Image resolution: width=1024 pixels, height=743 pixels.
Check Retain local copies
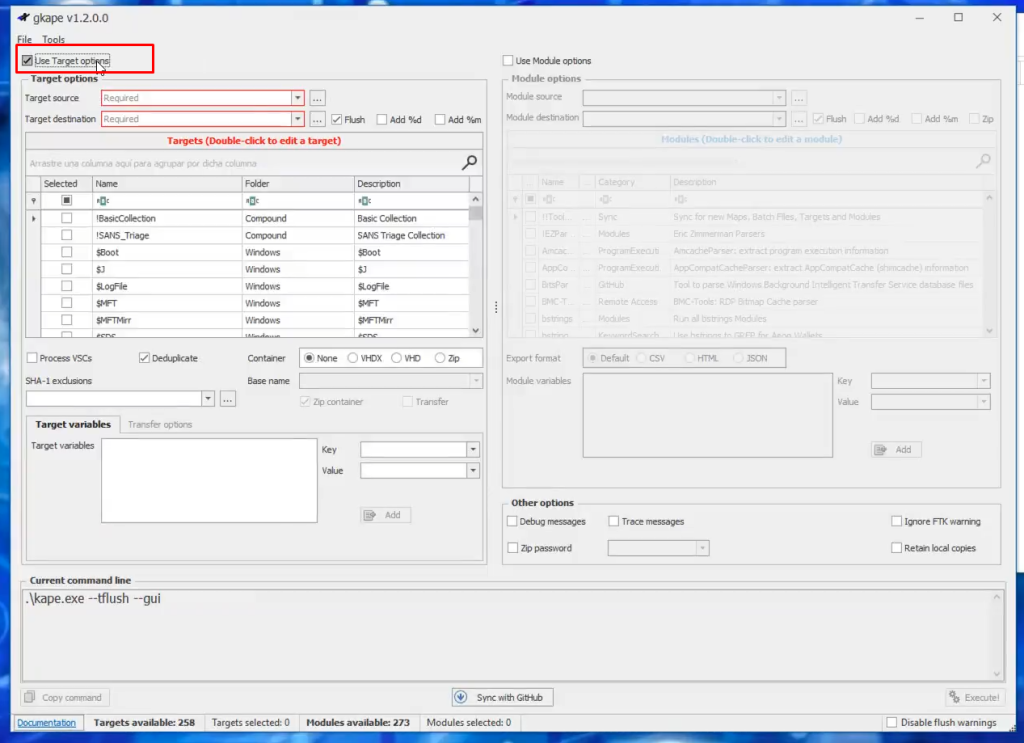point(897,548)
